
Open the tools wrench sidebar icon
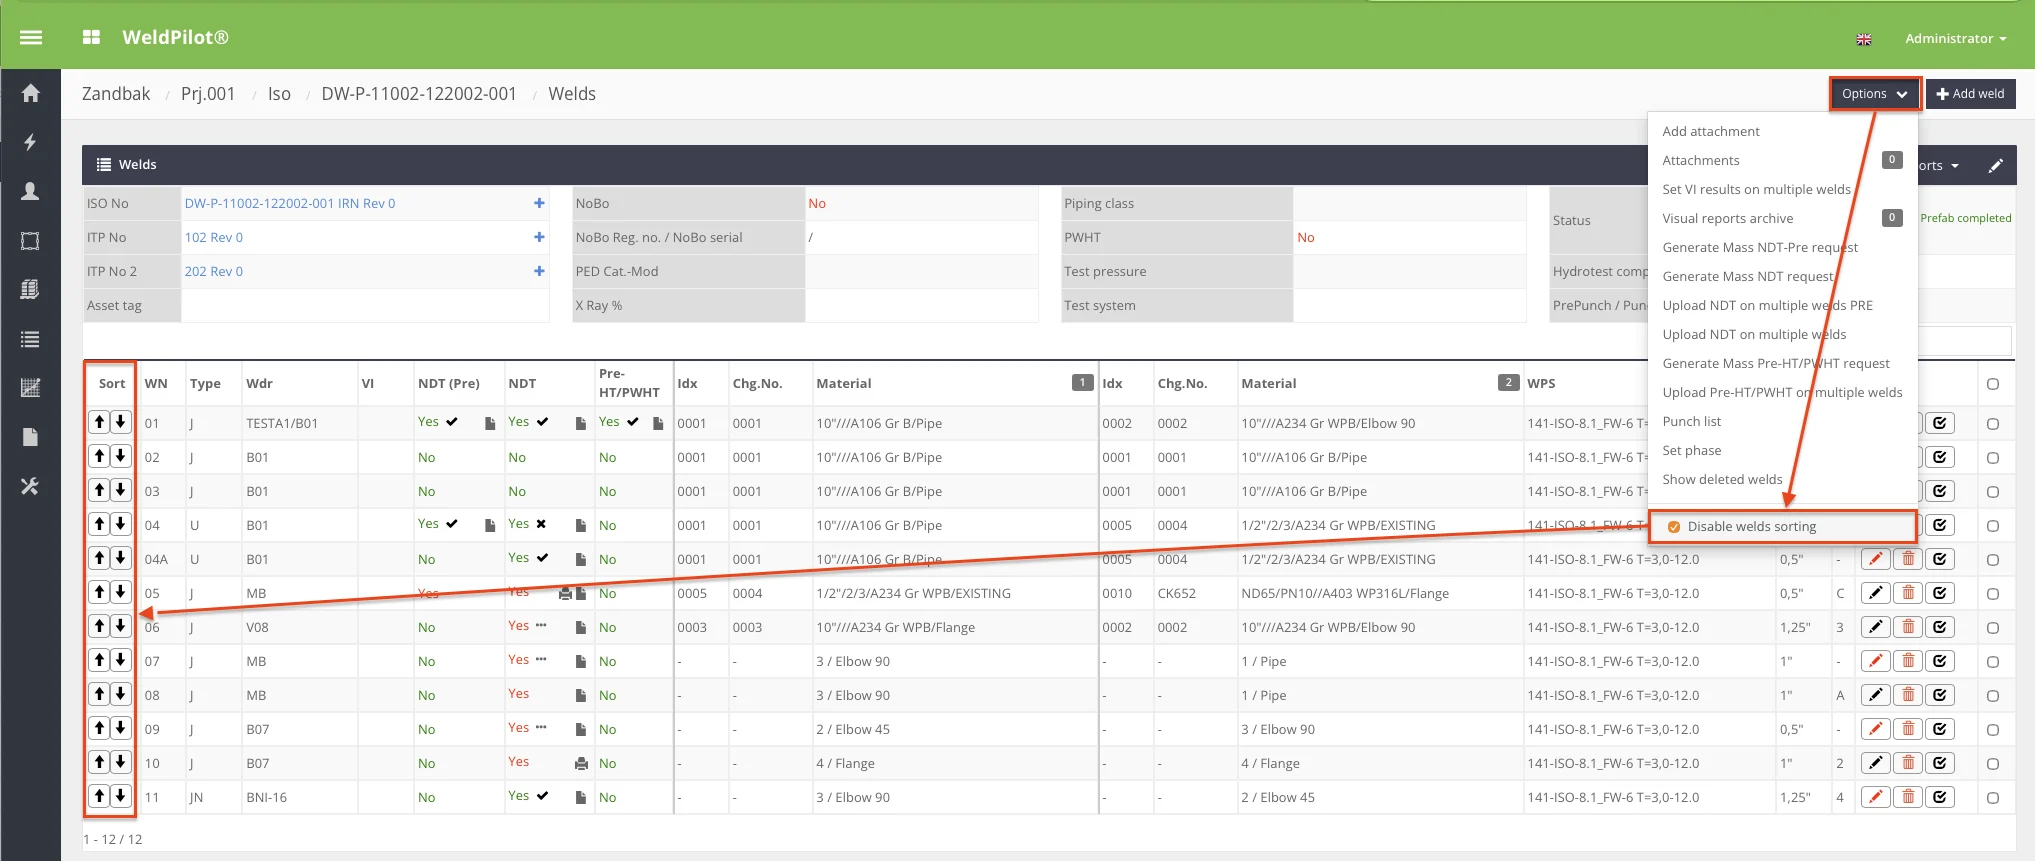click(x=31, y=486)
